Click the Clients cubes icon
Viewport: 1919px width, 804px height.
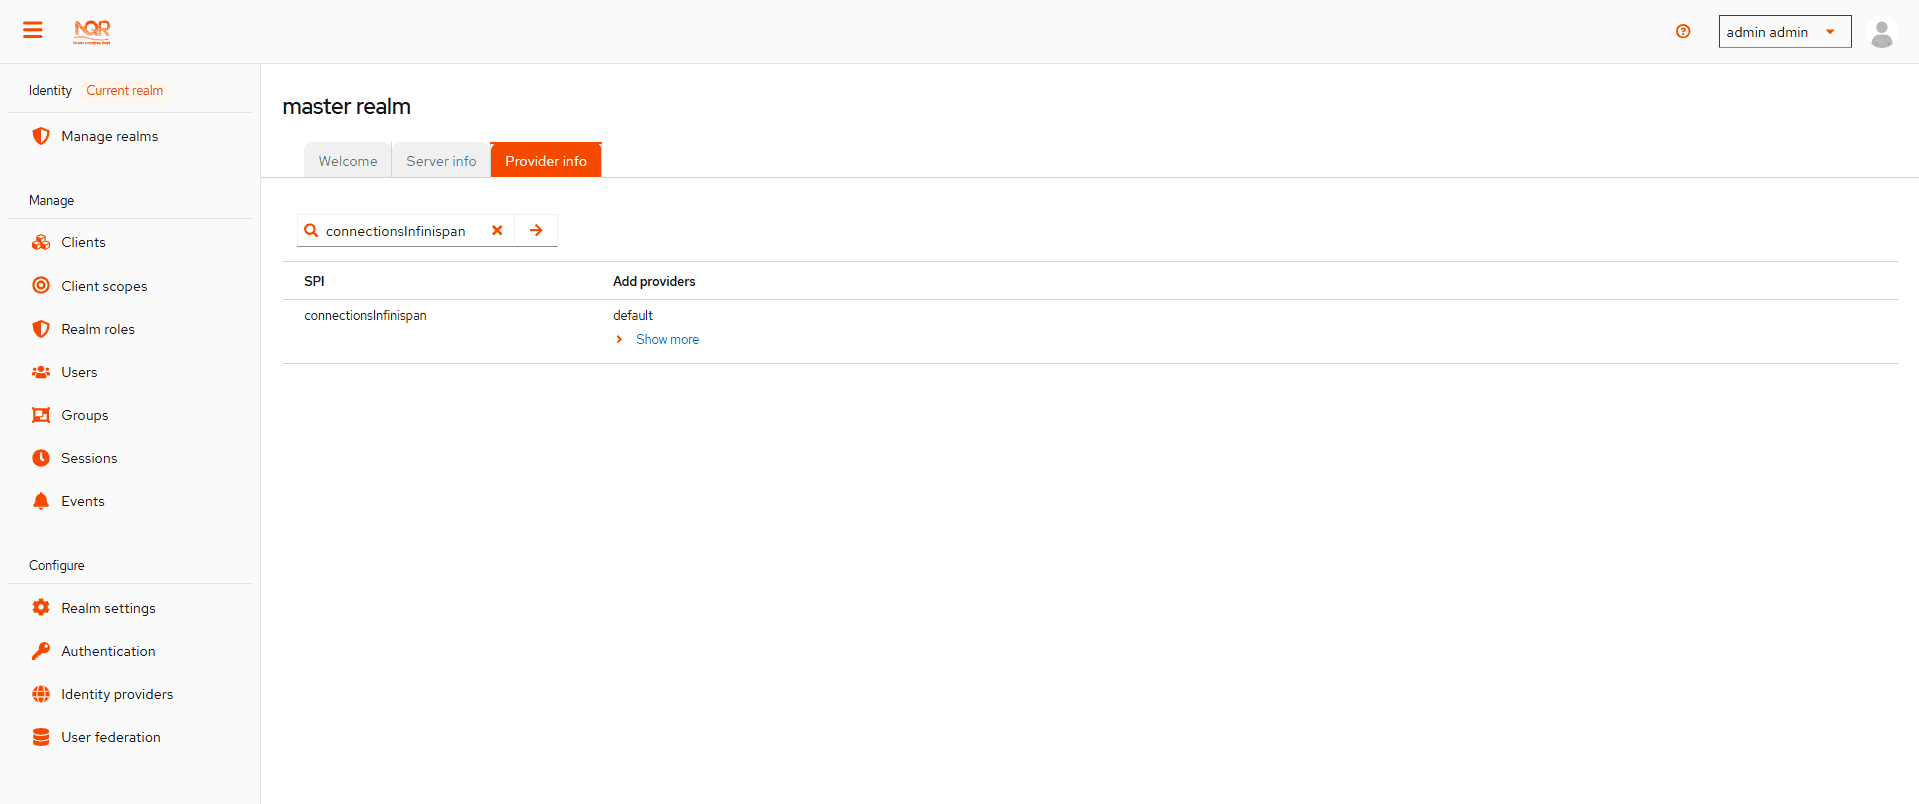[41, 242]
